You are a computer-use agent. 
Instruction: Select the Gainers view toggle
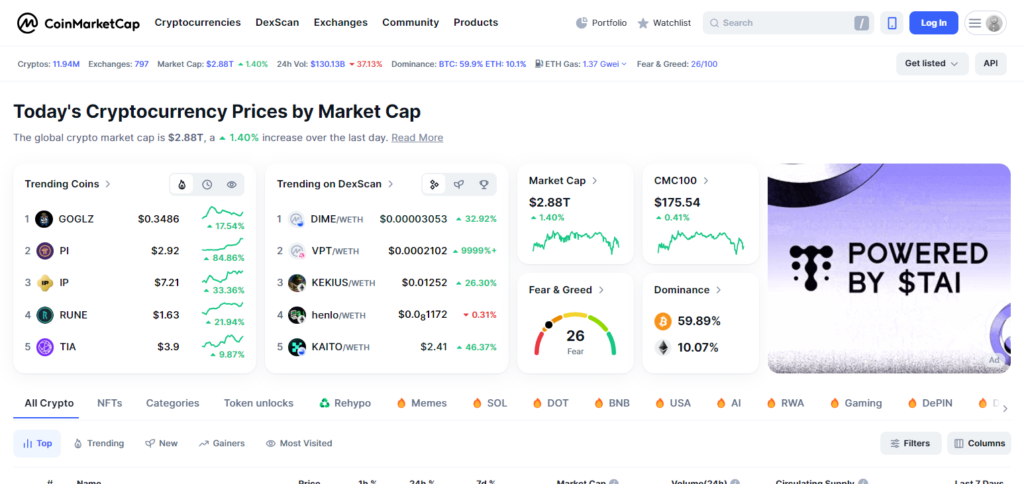221,443
